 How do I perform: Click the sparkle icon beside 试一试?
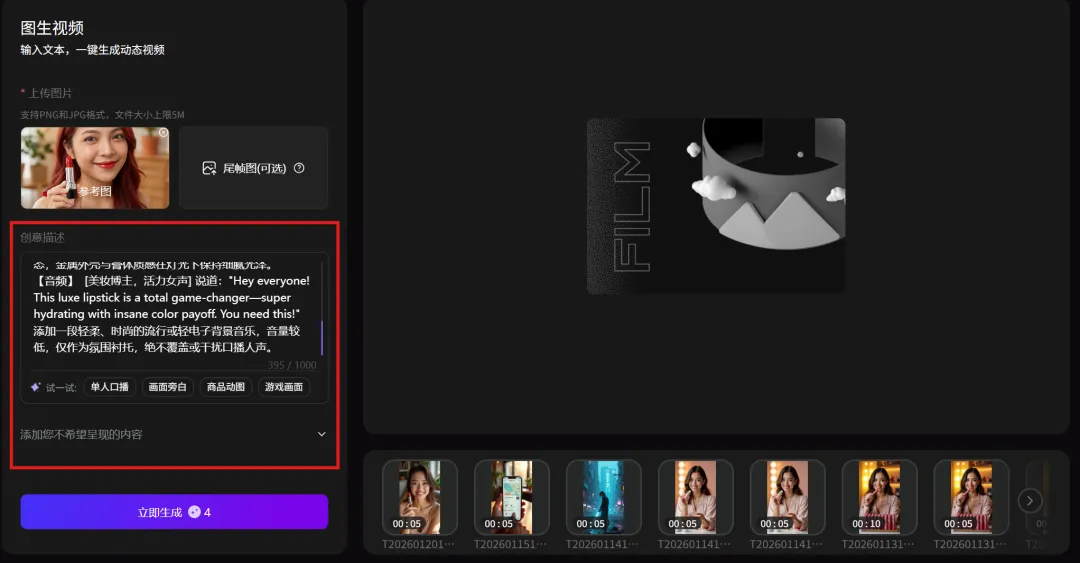(36, 387)
